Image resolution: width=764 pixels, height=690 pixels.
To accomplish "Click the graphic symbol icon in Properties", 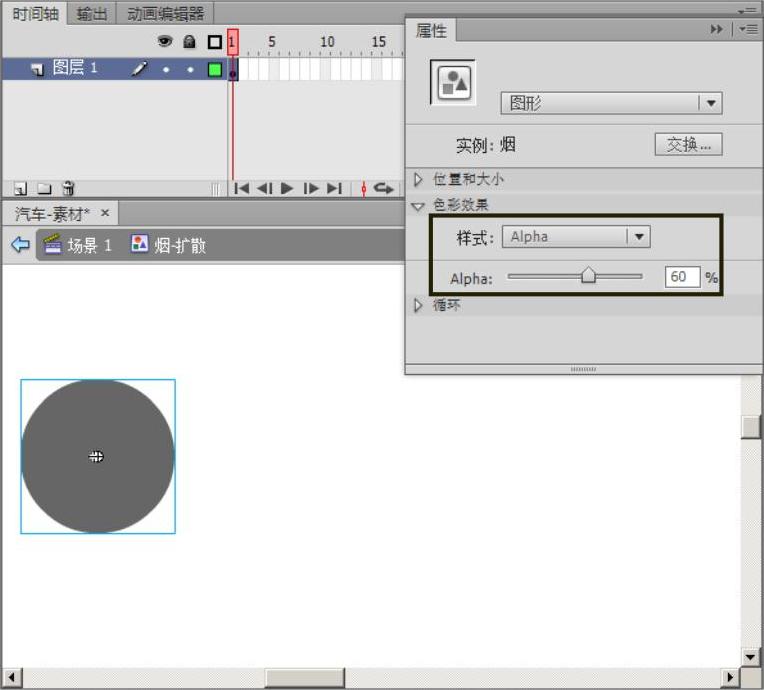I will (x=453, y=82).
